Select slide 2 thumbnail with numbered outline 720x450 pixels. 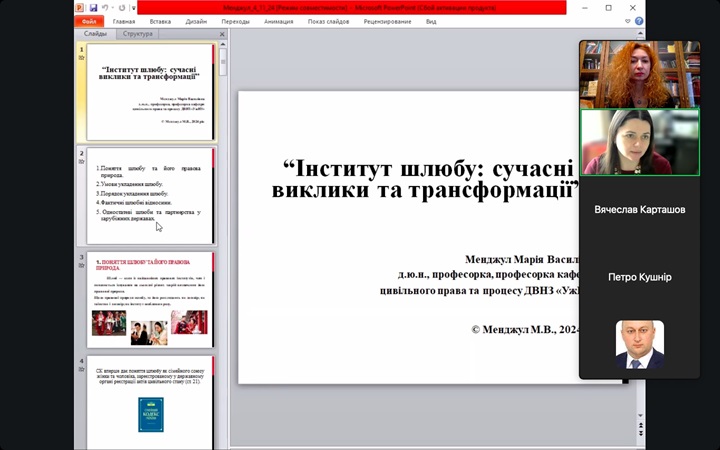150,195
